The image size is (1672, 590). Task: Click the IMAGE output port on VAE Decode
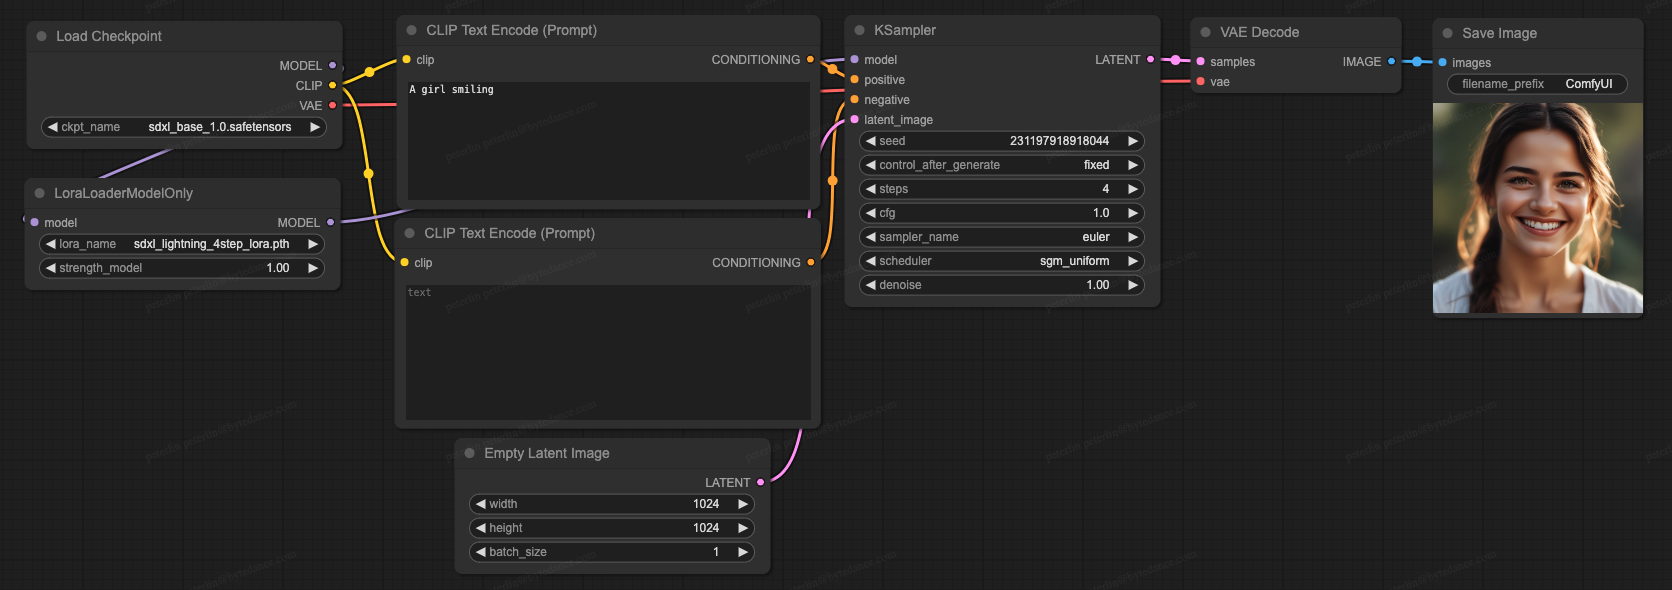pyautogui.click(x=1391, y=61)
